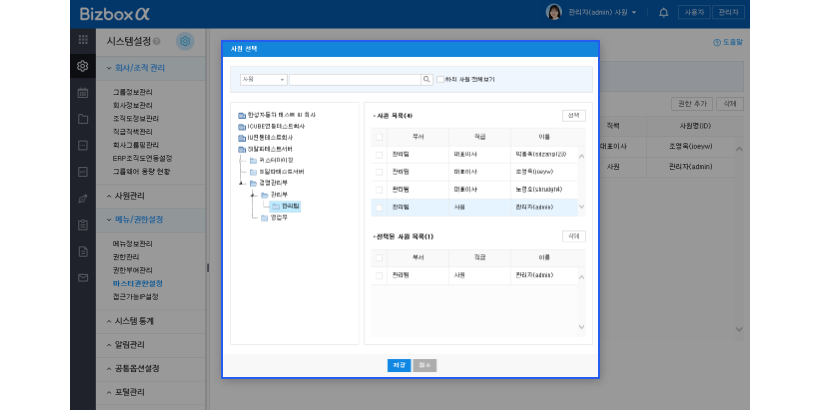Switch to 사용자 mode button in header
The image size is (820, 413).
coord(694,13)
